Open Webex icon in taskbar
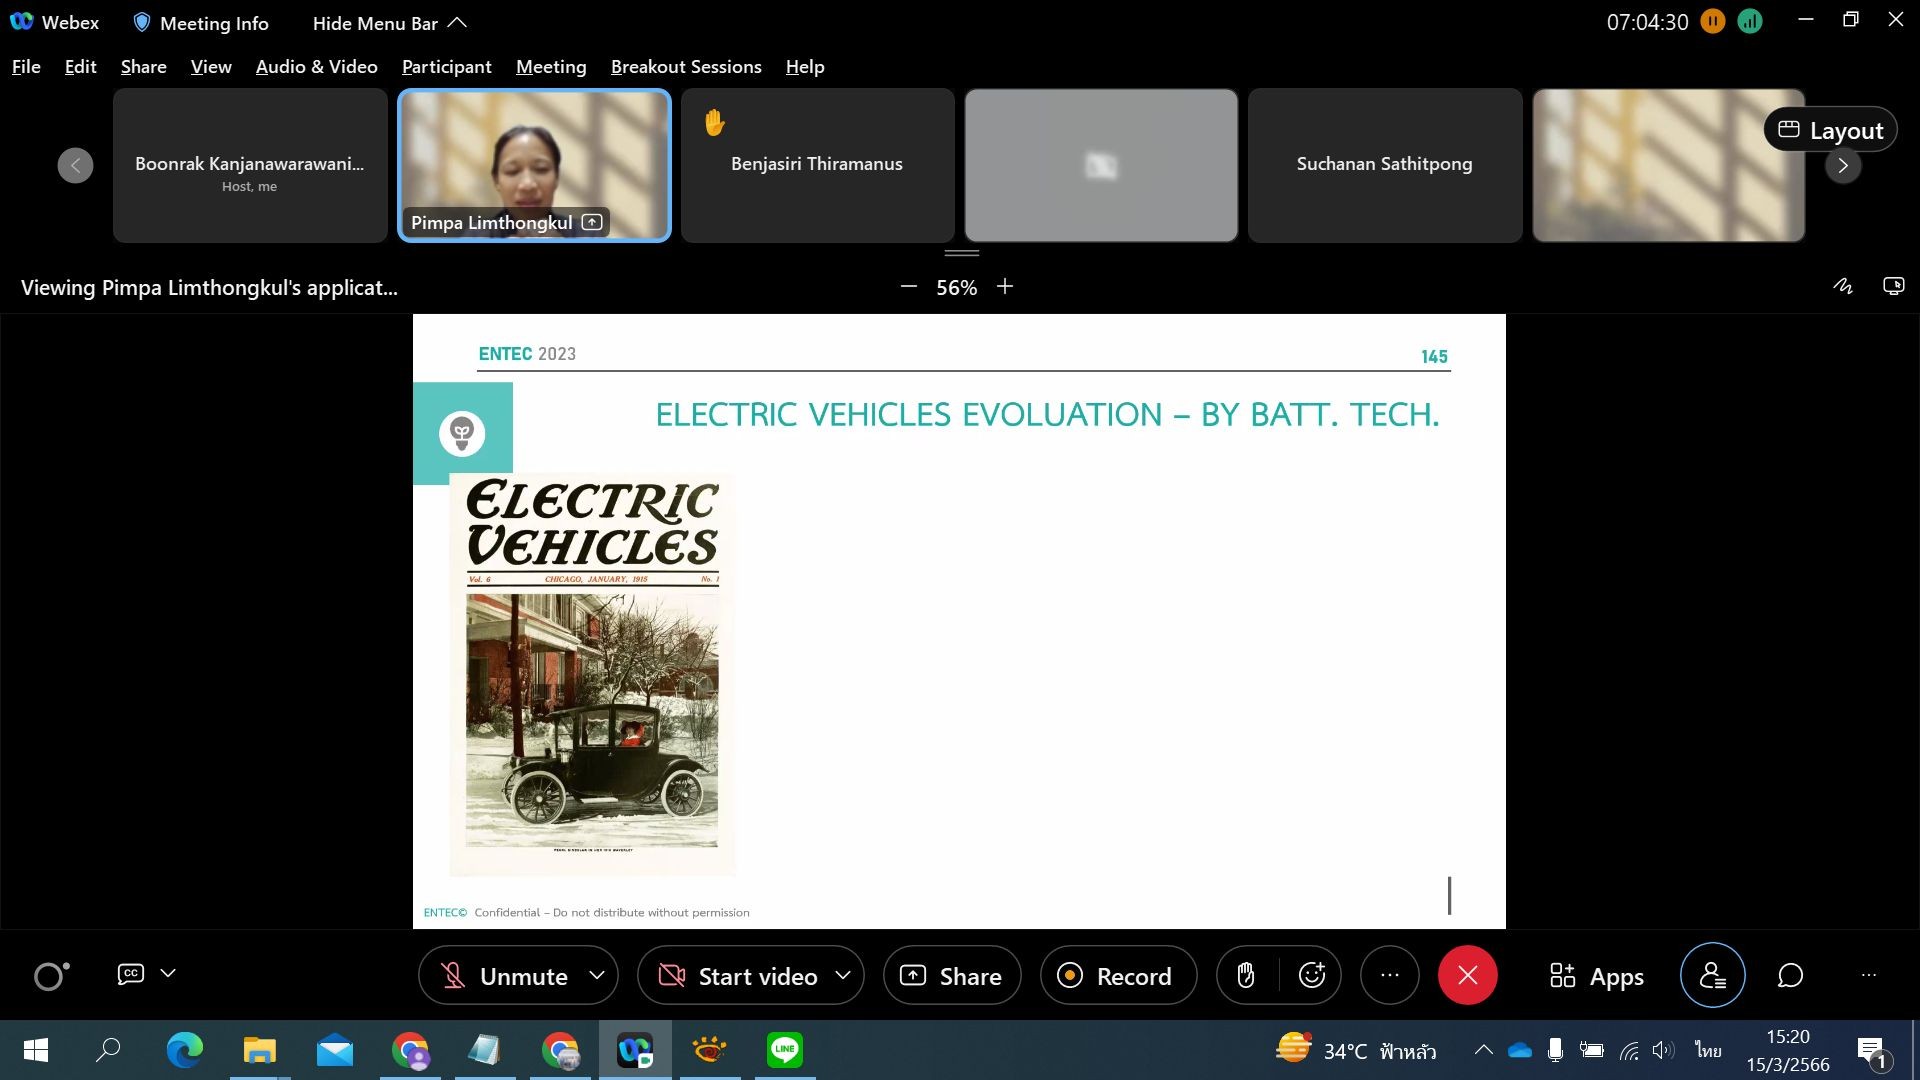This screenshot has width=1920, height=1080. (x=635, y=1050)
